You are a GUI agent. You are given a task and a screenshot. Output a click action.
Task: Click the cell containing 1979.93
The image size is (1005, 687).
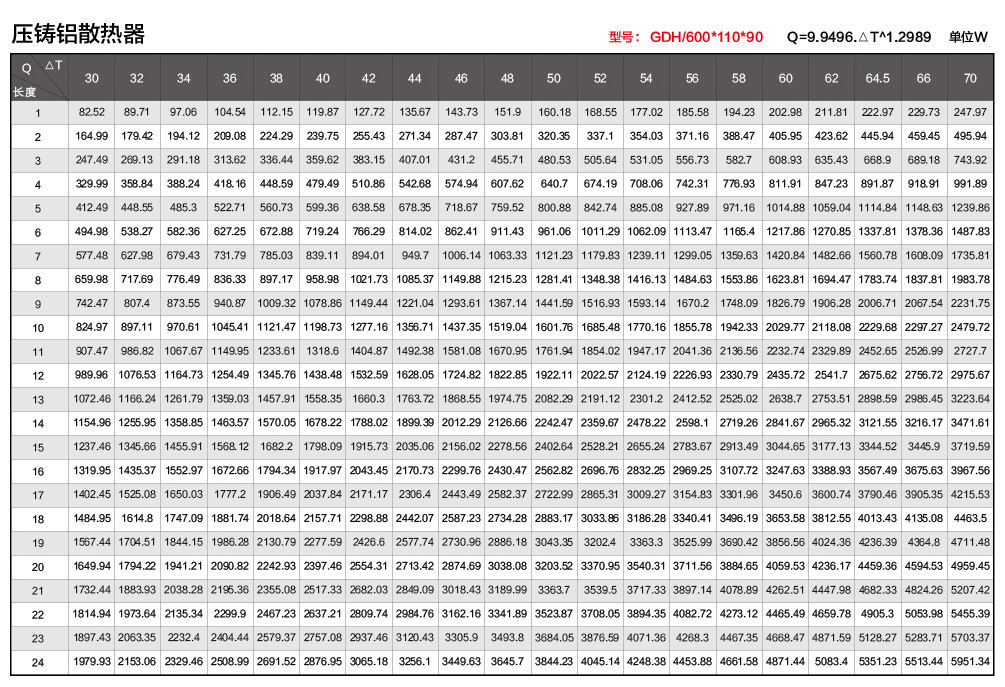92,662
